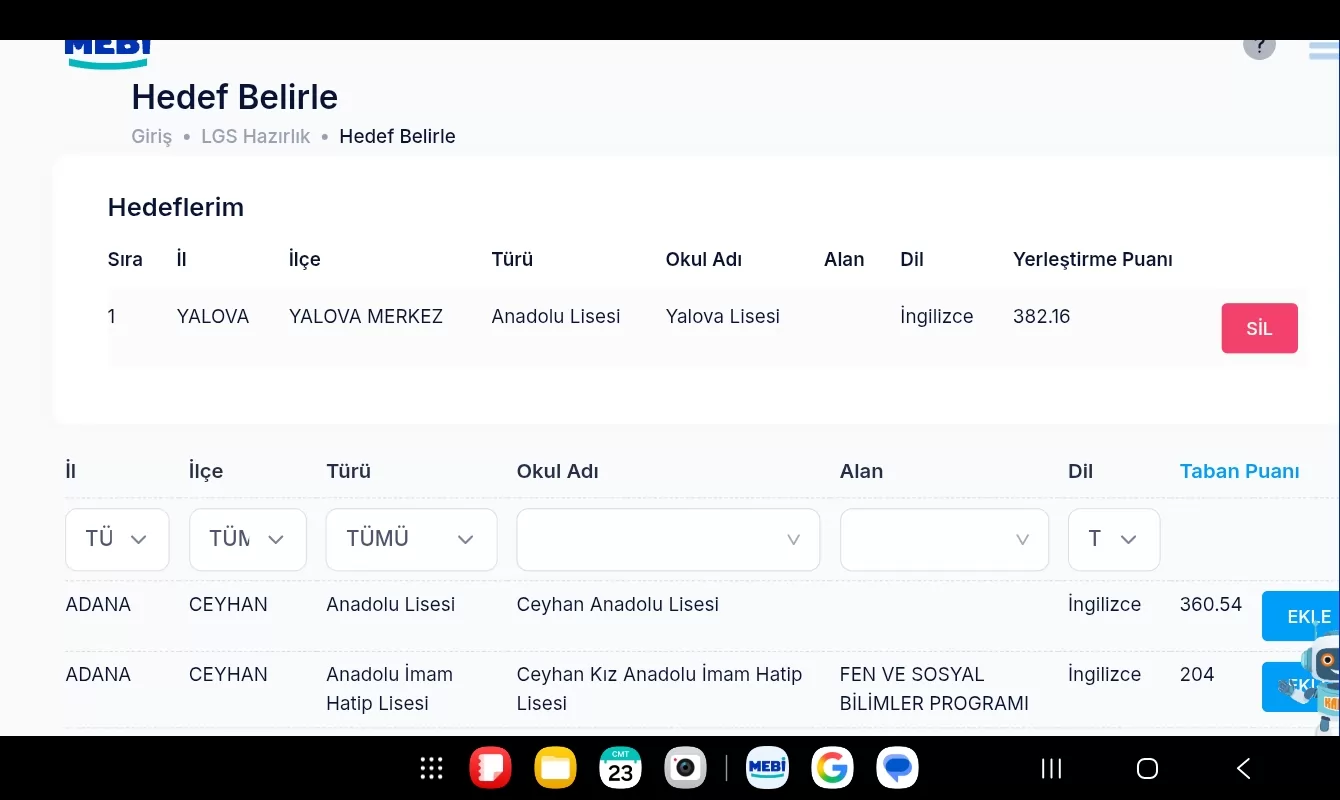
Task: Go to LGS Hazırlık breadcrumb link
Action: tap(256, 137)
